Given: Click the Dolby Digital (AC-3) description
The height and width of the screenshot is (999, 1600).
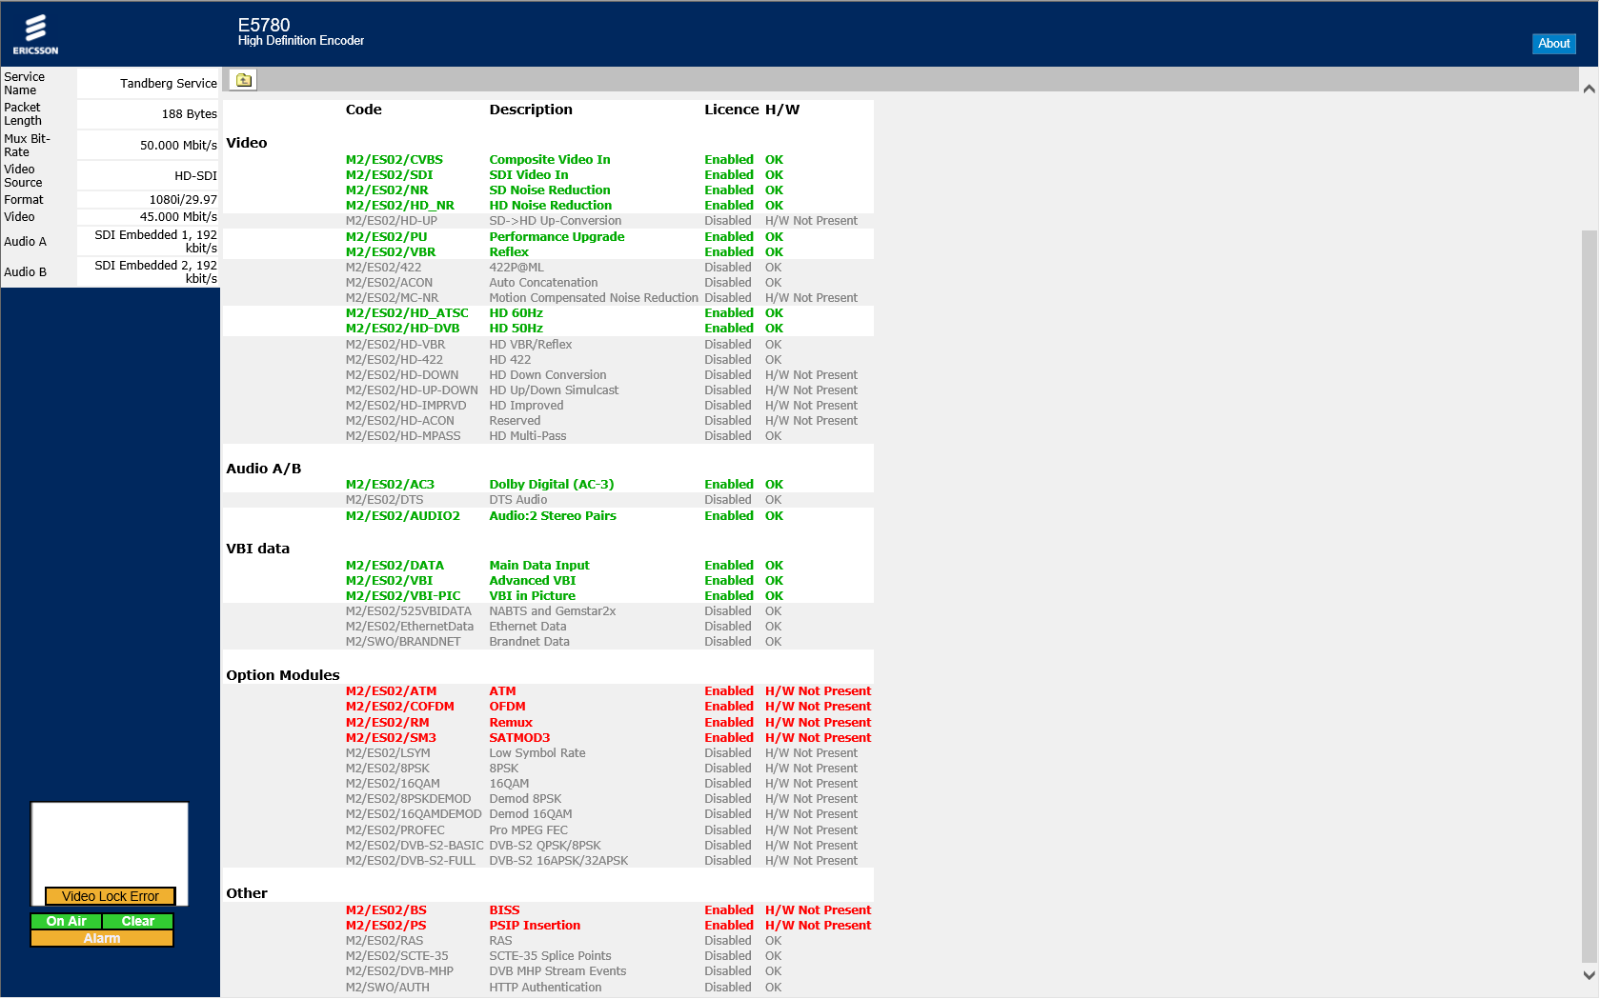Looking at the screenshot, I should pyautogui.click(x=551, y=484).
